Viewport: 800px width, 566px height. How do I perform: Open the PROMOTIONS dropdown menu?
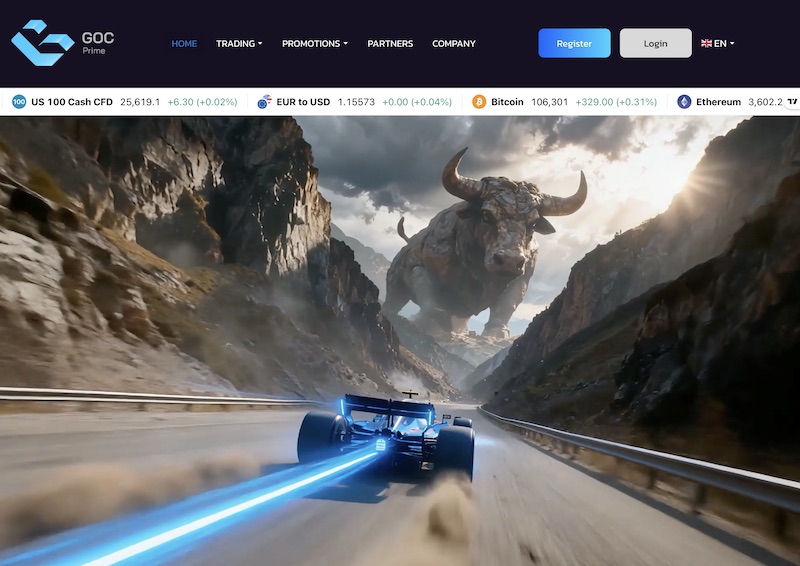(315, 44)
